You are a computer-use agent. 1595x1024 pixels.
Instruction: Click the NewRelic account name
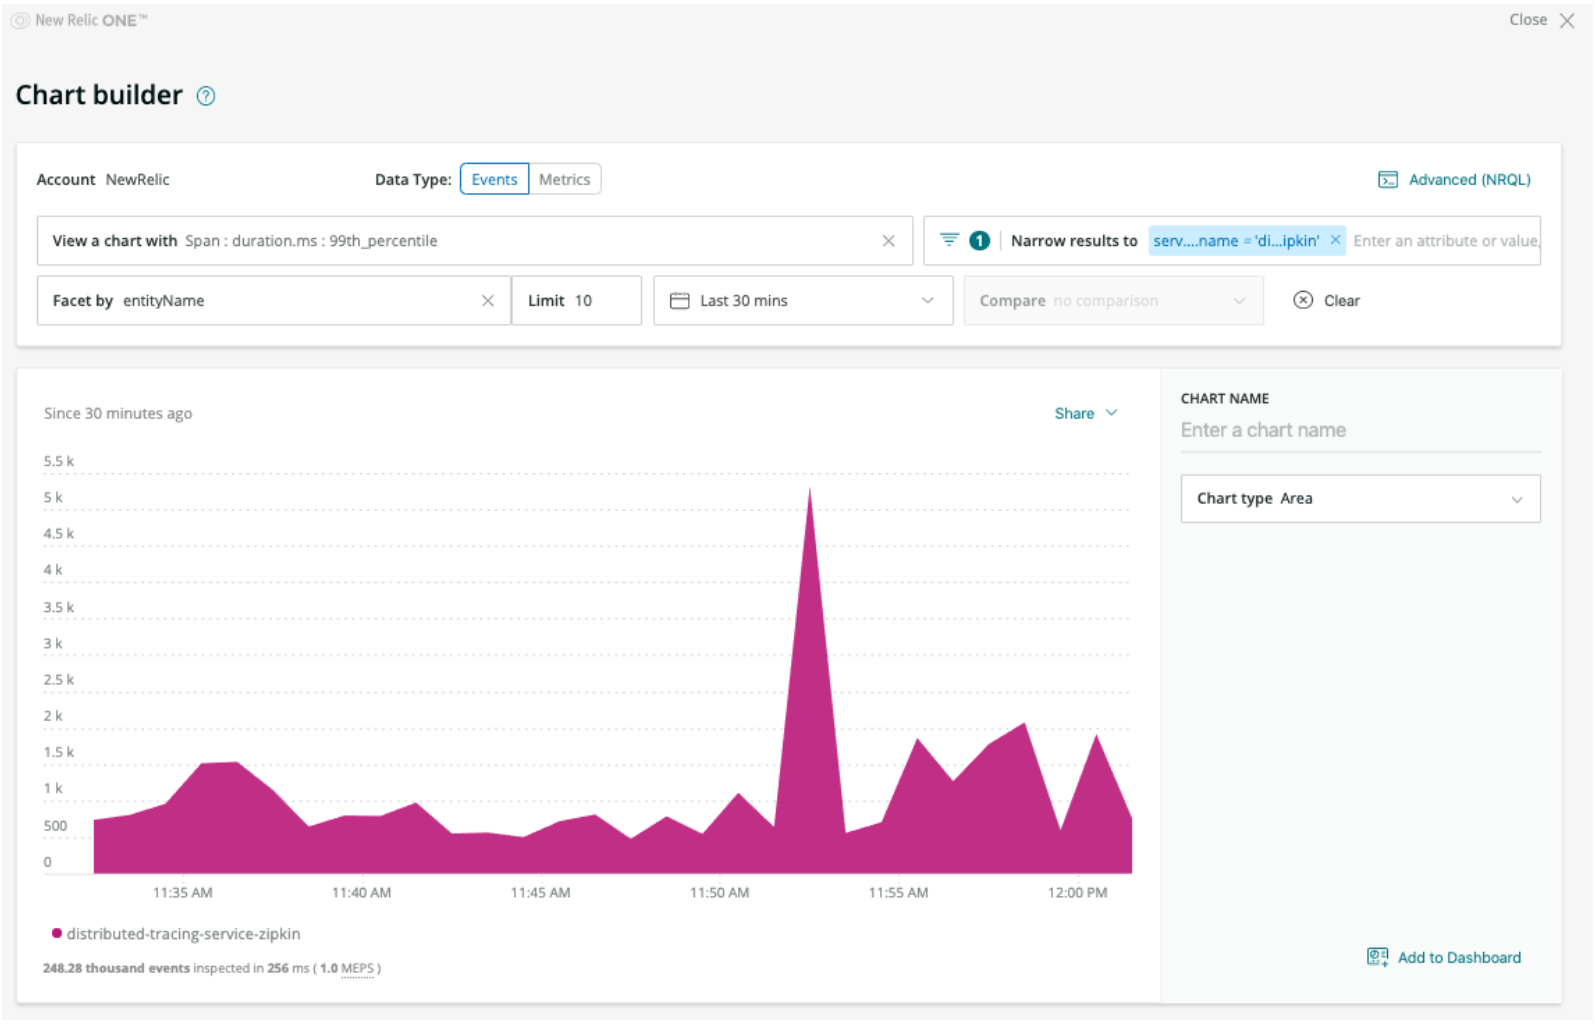137,180
